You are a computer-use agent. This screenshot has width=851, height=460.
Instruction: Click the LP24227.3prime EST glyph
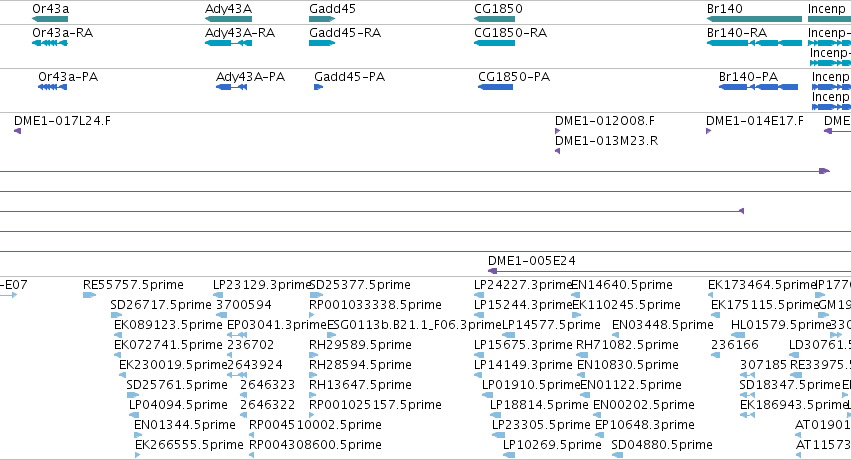(x=479, y=295)
